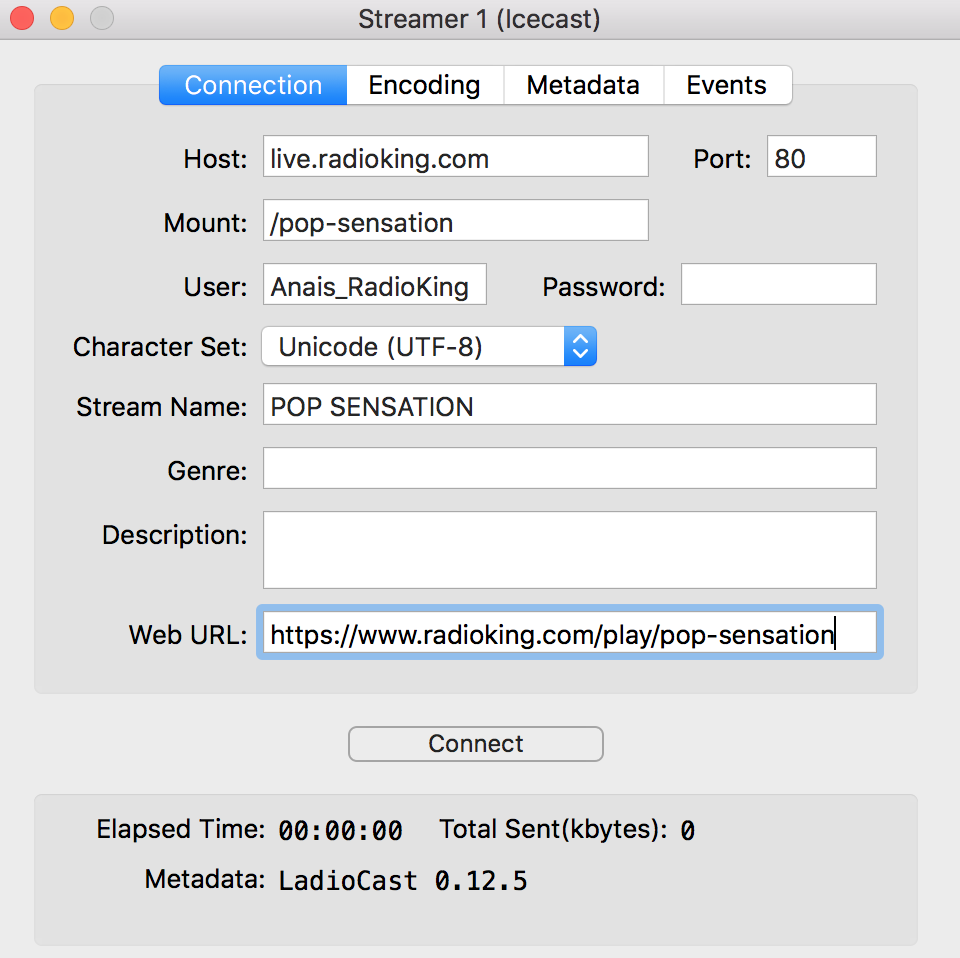Click the Connection tab
This screenshot has width=960, height=958.
tap(253, 85)
